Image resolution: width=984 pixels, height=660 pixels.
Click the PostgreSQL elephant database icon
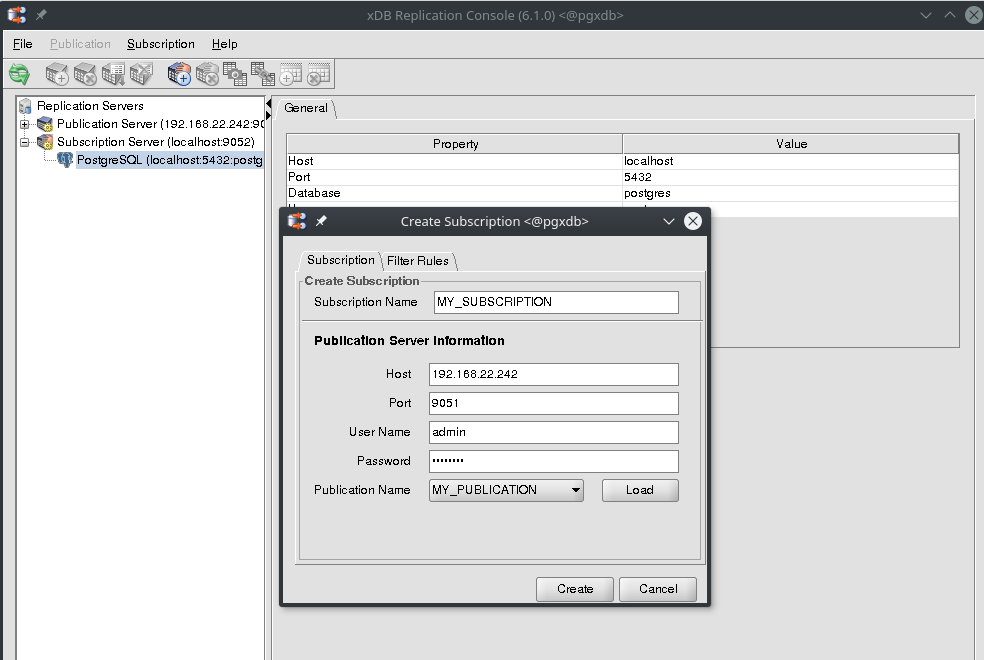coord(65,160)
